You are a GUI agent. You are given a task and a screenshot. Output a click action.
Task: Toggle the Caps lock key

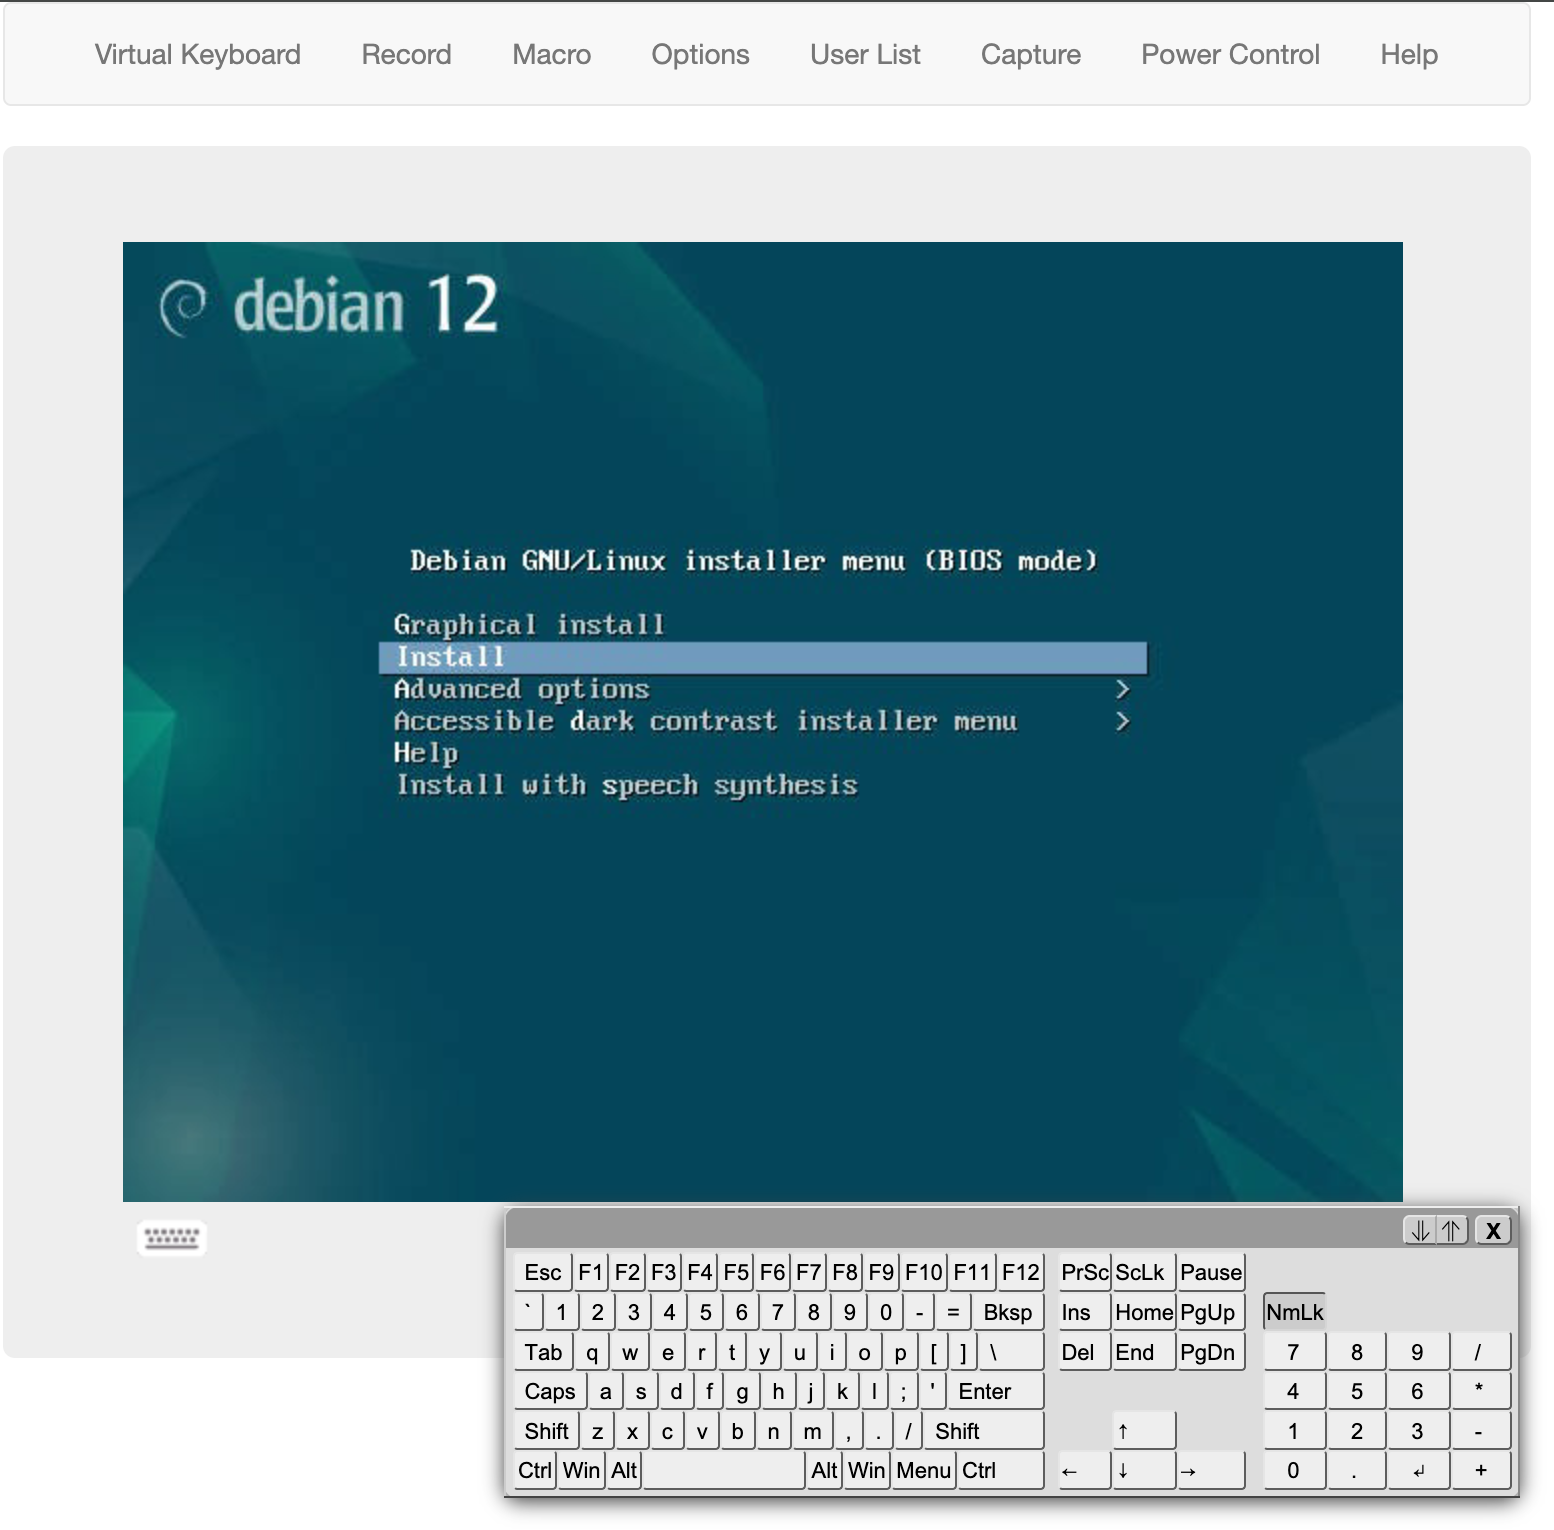click(x=549, y=1391)
